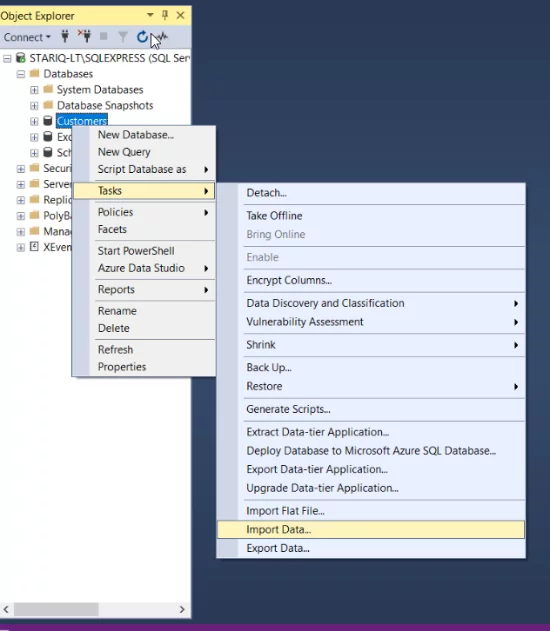This screenshot has height=631, width=550.
Task: Expand the Customers database node
Action: [34, 122]
